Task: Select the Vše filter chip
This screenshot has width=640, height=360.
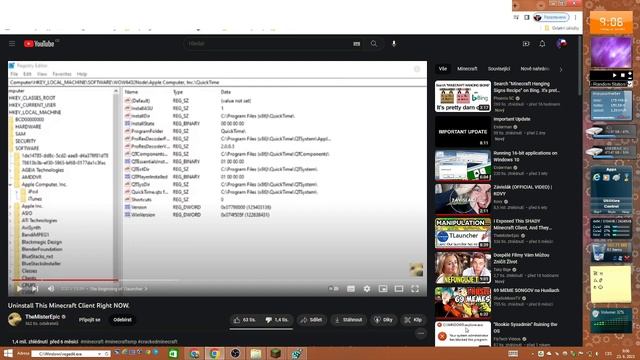Action: (x=443, y=69)
